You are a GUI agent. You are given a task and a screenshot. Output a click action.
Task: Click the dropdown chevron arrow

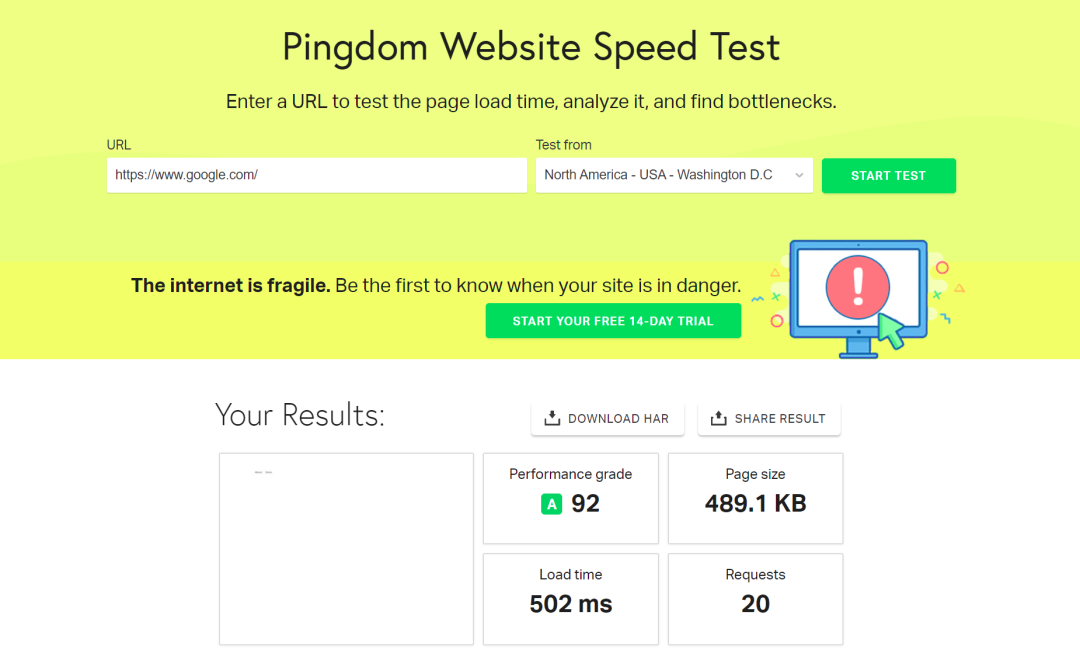click(x=799, y=175)
